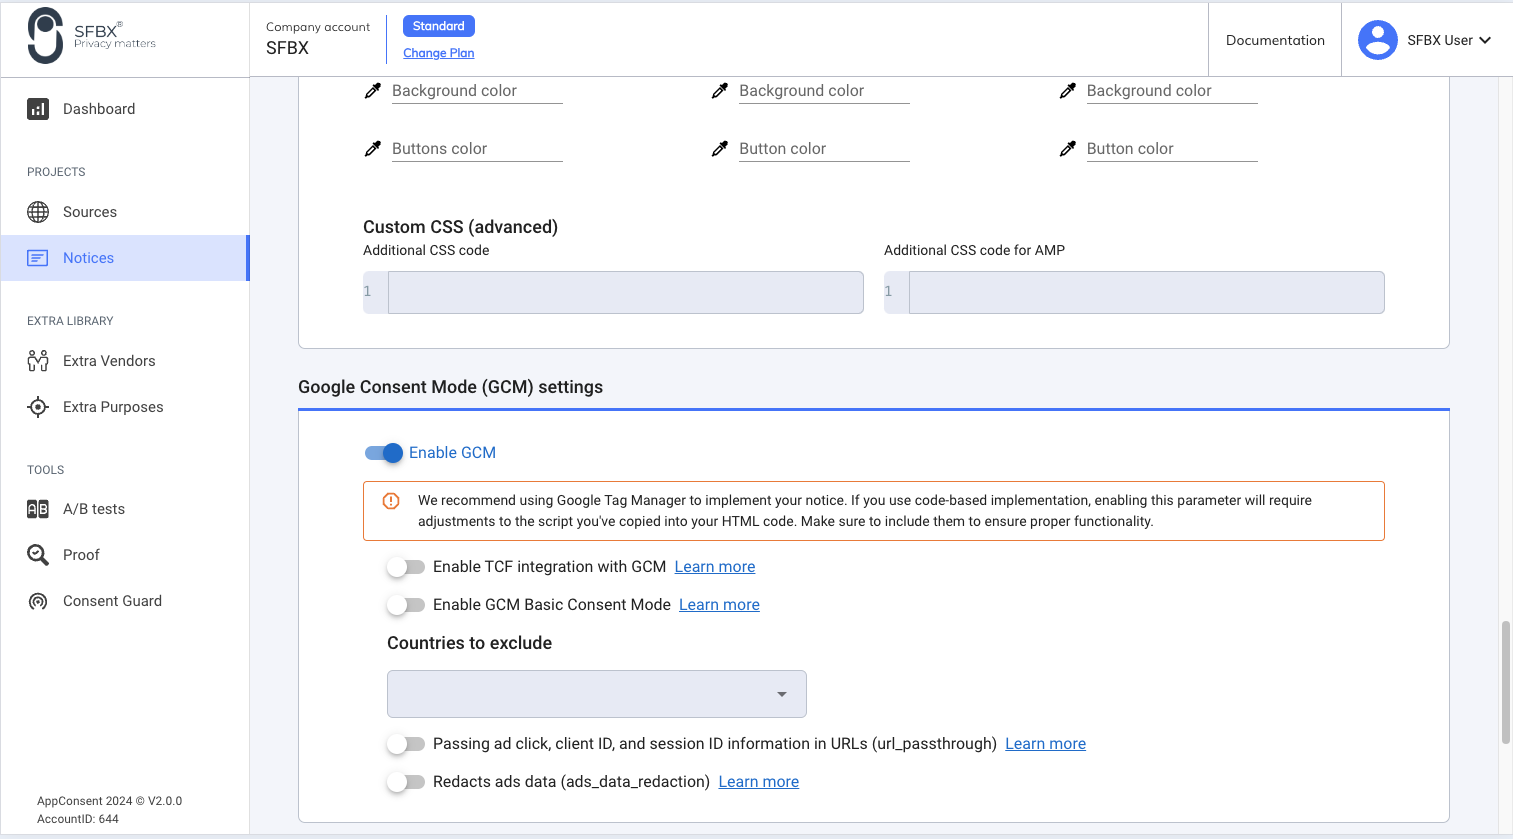This screenshot has width=1513, height=839.
Task: Click the Change Plan link
Action: (438, 53)
